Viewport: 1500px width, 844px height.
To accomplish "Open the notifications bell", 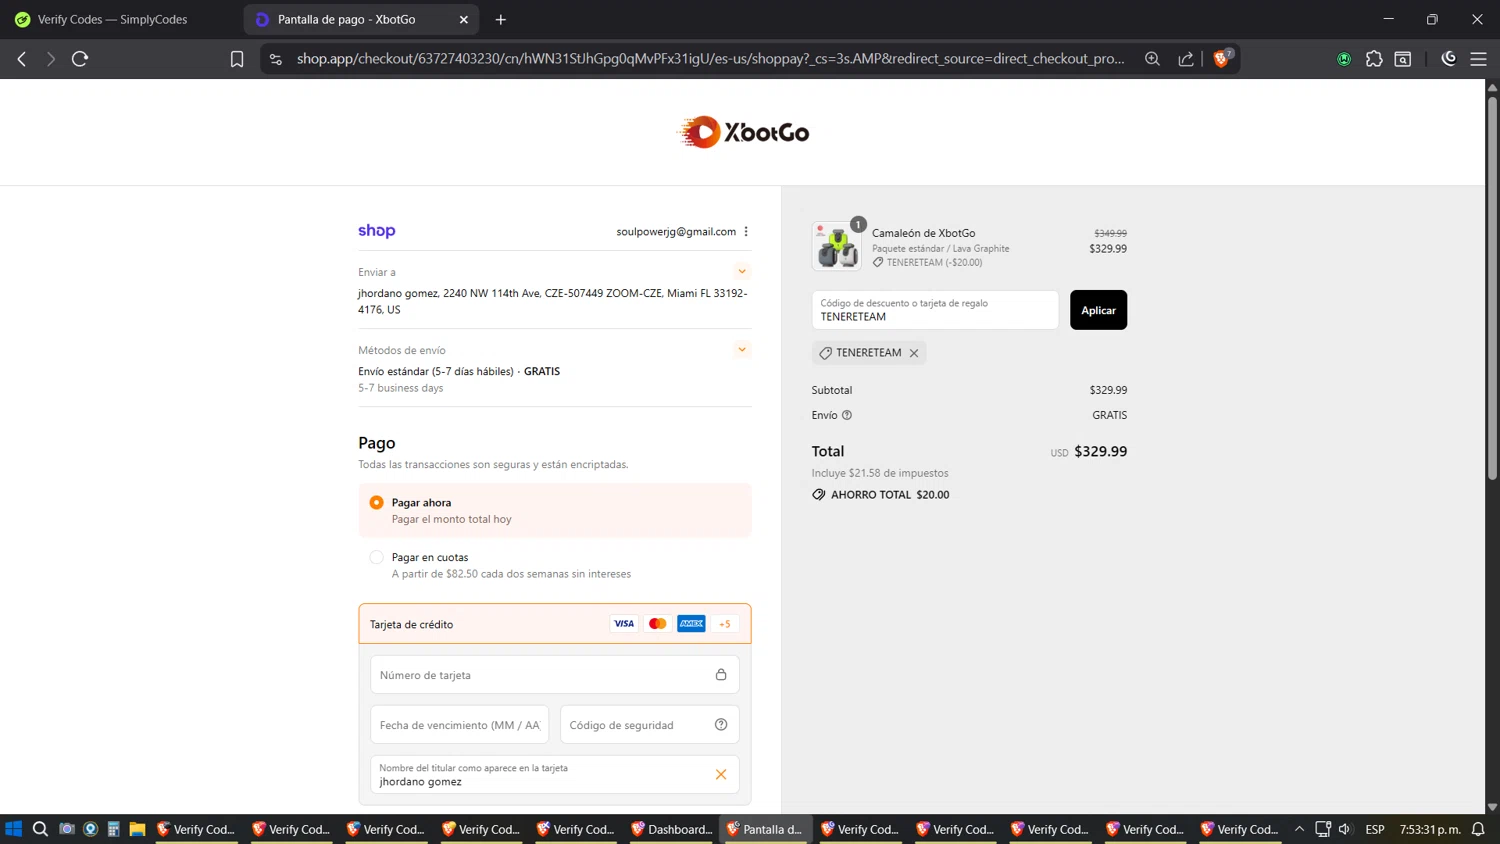I will 1478,829.
